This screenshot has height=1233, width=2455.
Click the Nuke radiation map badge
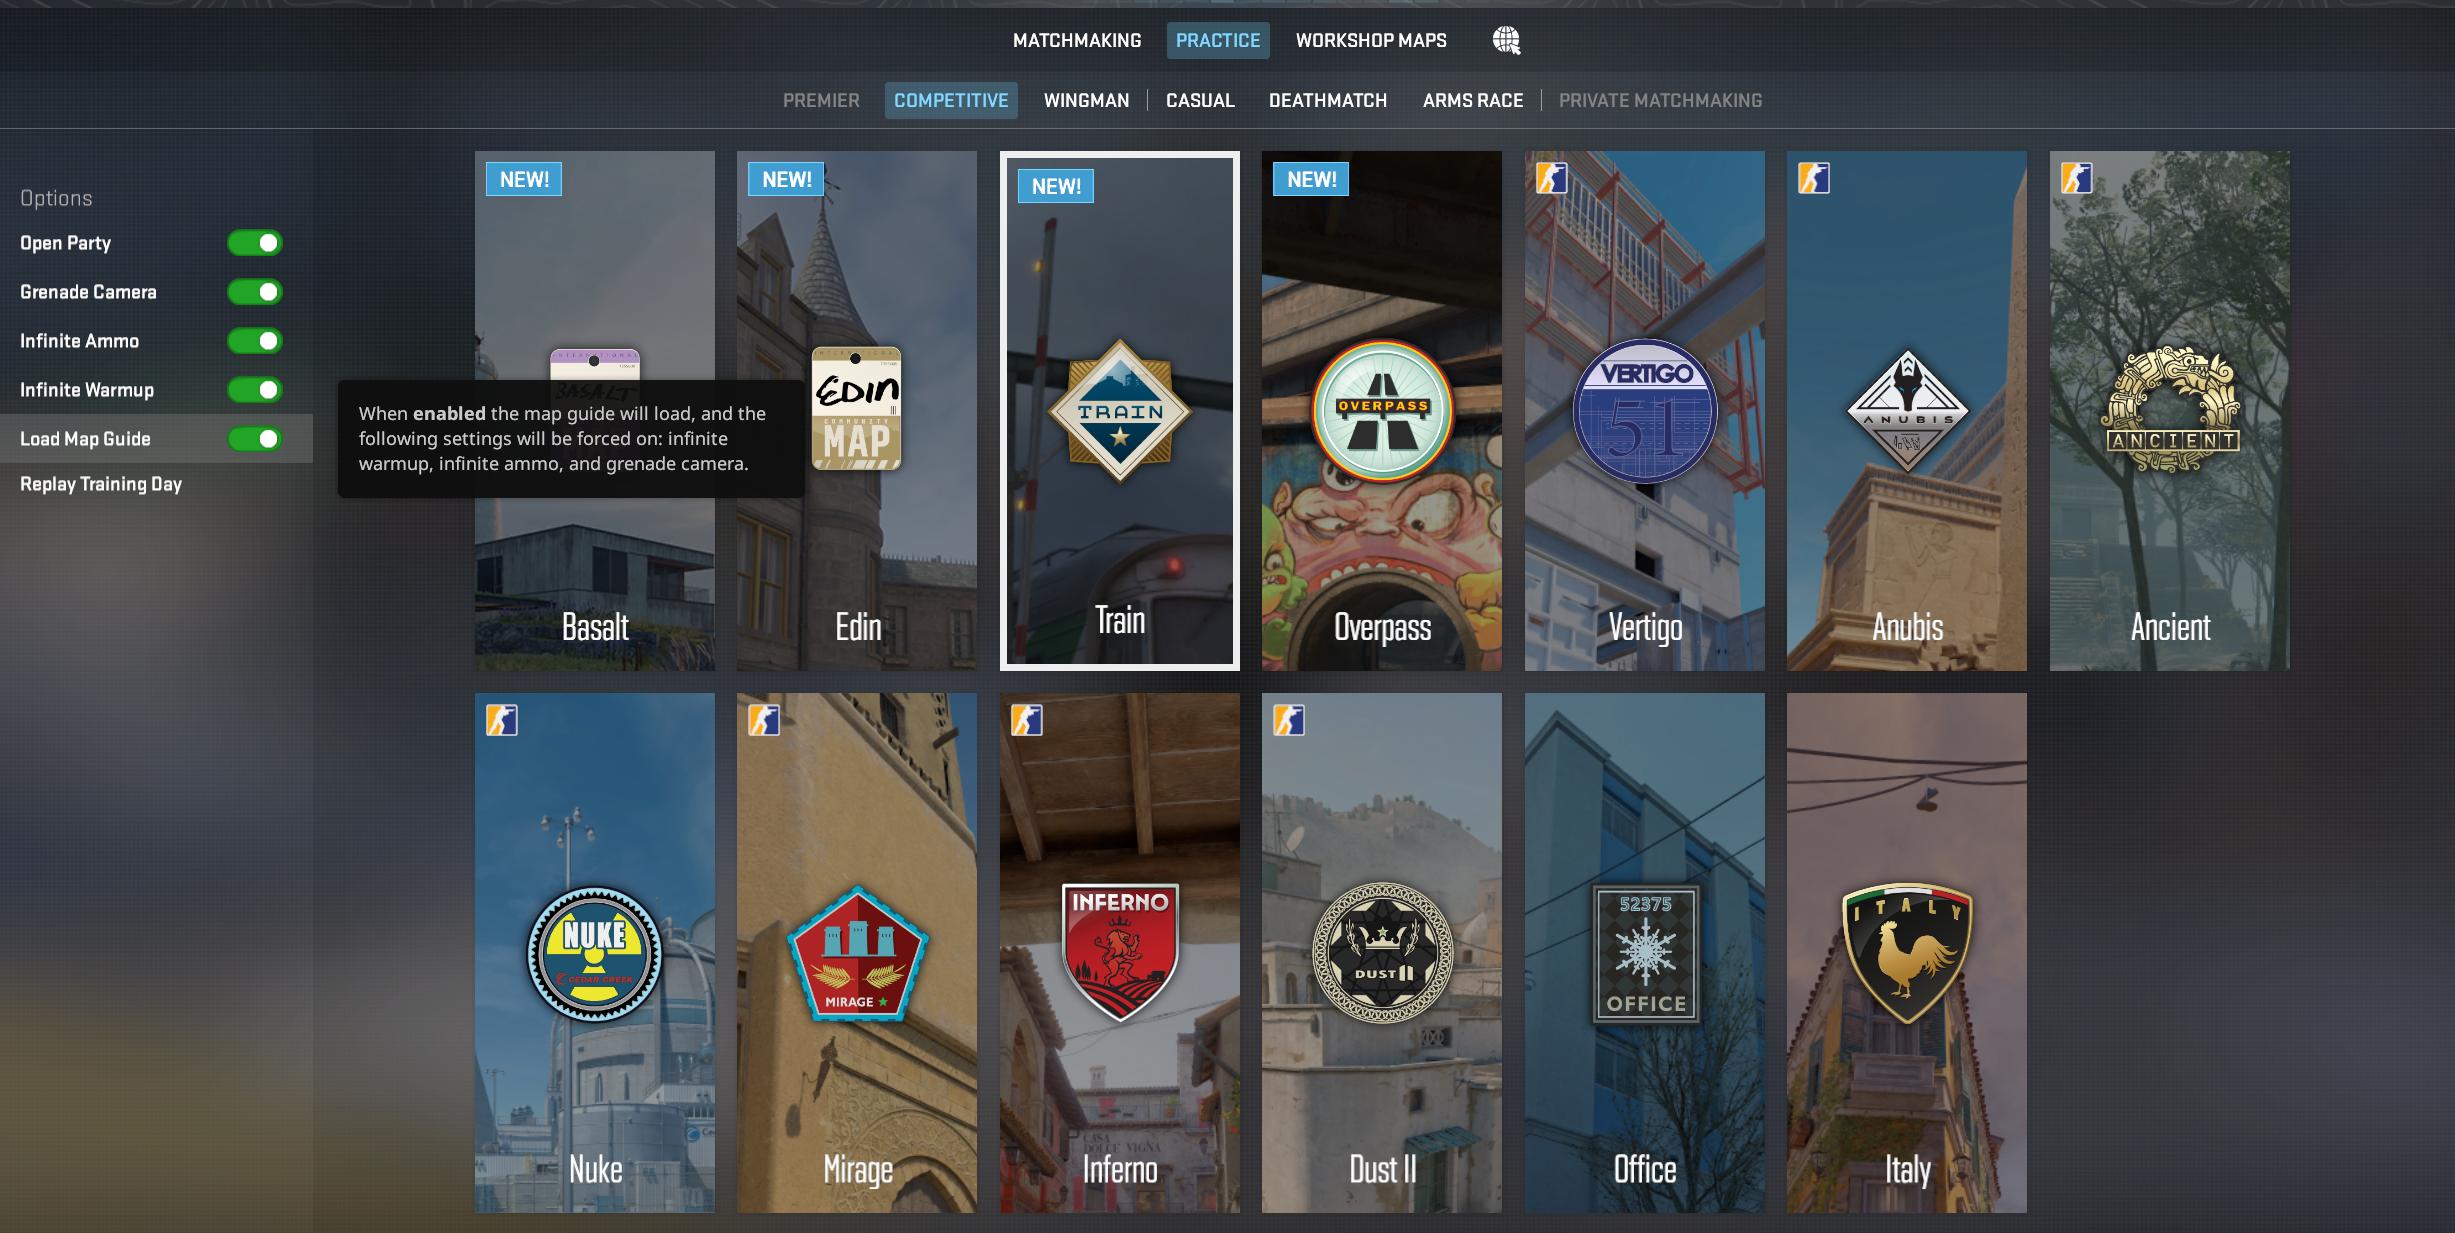pyautogui.click(x=595, y=953)
